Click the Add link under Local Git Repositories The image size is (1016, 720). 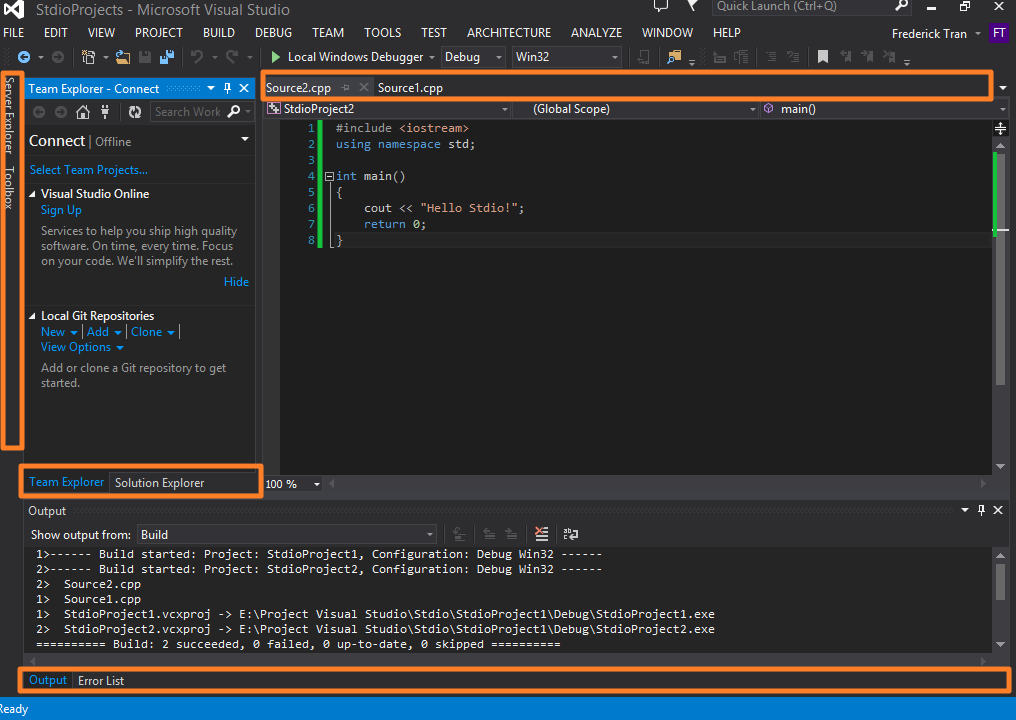(98, 332)
